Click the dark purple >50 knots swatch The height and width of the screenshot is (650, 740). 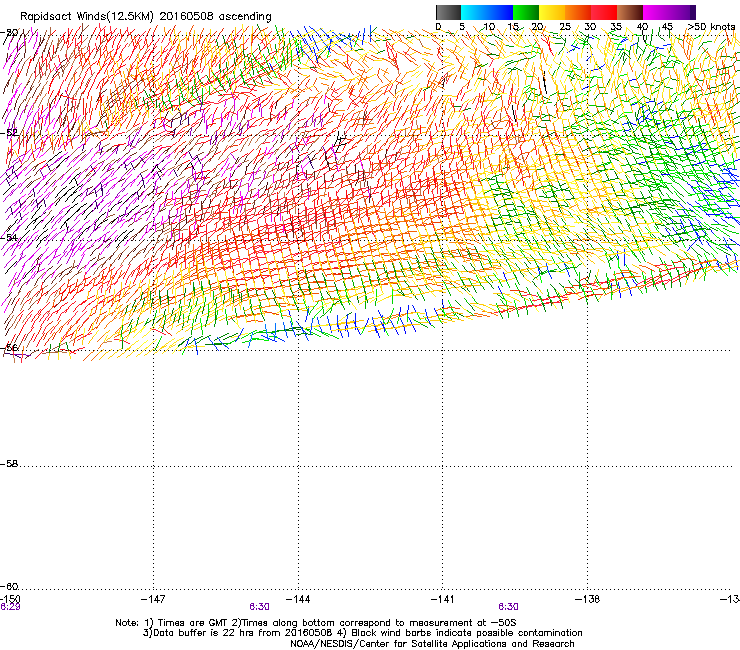[x=692, y=12]
